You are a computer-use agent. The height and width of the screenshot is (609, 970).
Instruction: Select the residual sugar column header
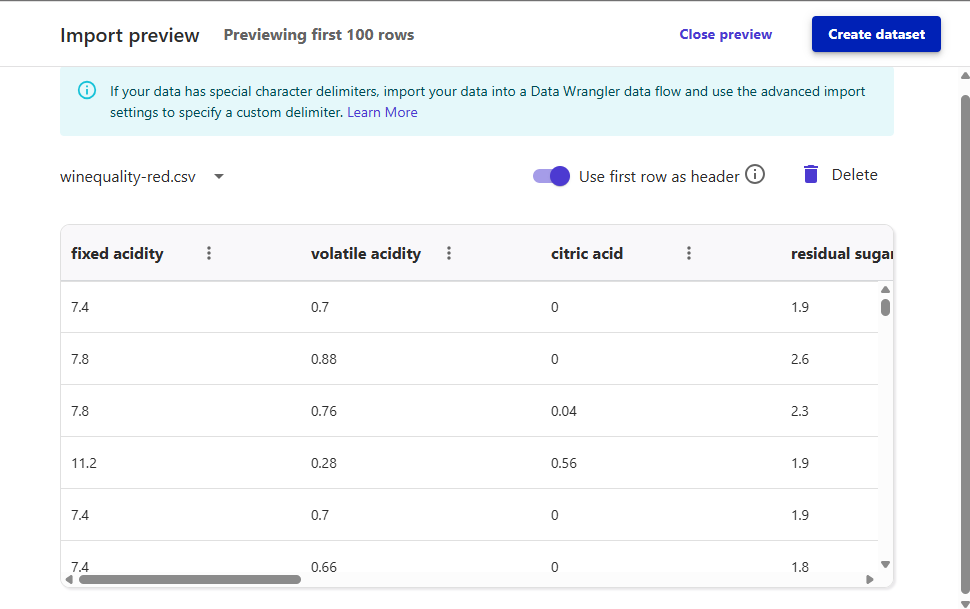838,254
